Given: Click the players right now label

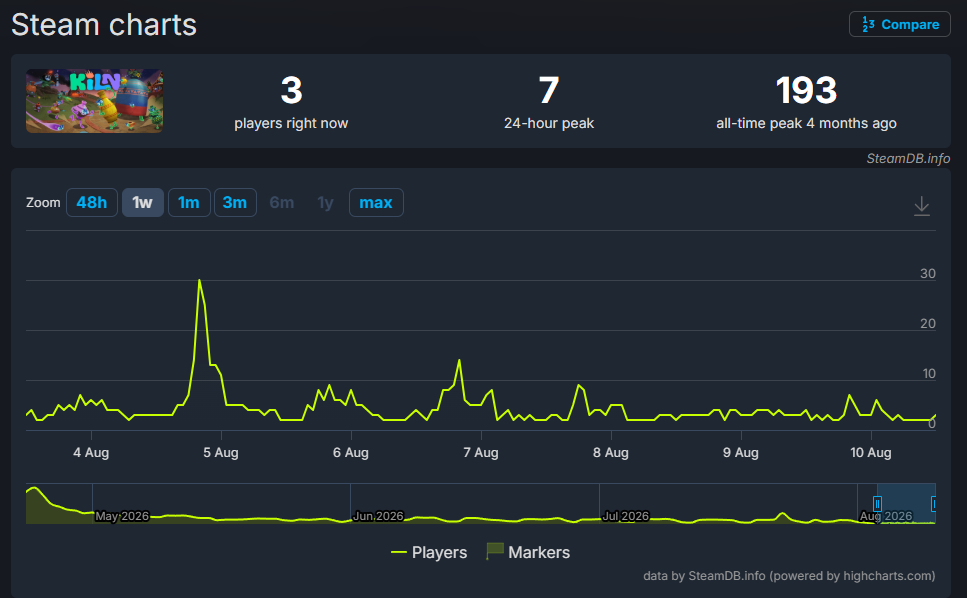Looking at the screenshot, I should (x=291, y=123).
